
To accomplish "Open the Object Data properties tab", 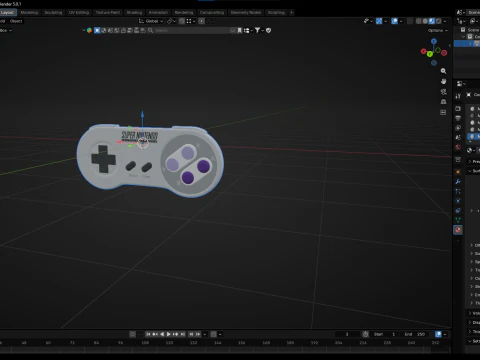I will tap(458, 220).
